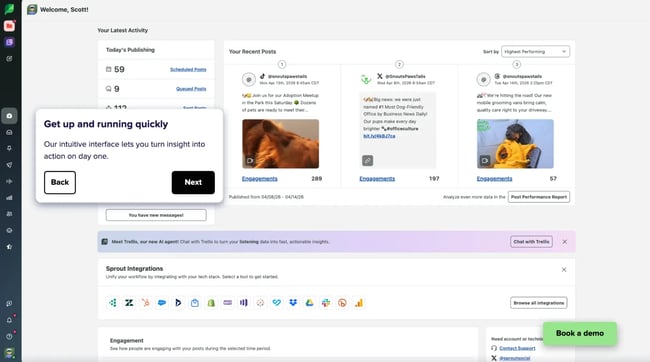Click Next in the tour popup
The height and width of the screenshot is (362, 650).
[193, 182]
